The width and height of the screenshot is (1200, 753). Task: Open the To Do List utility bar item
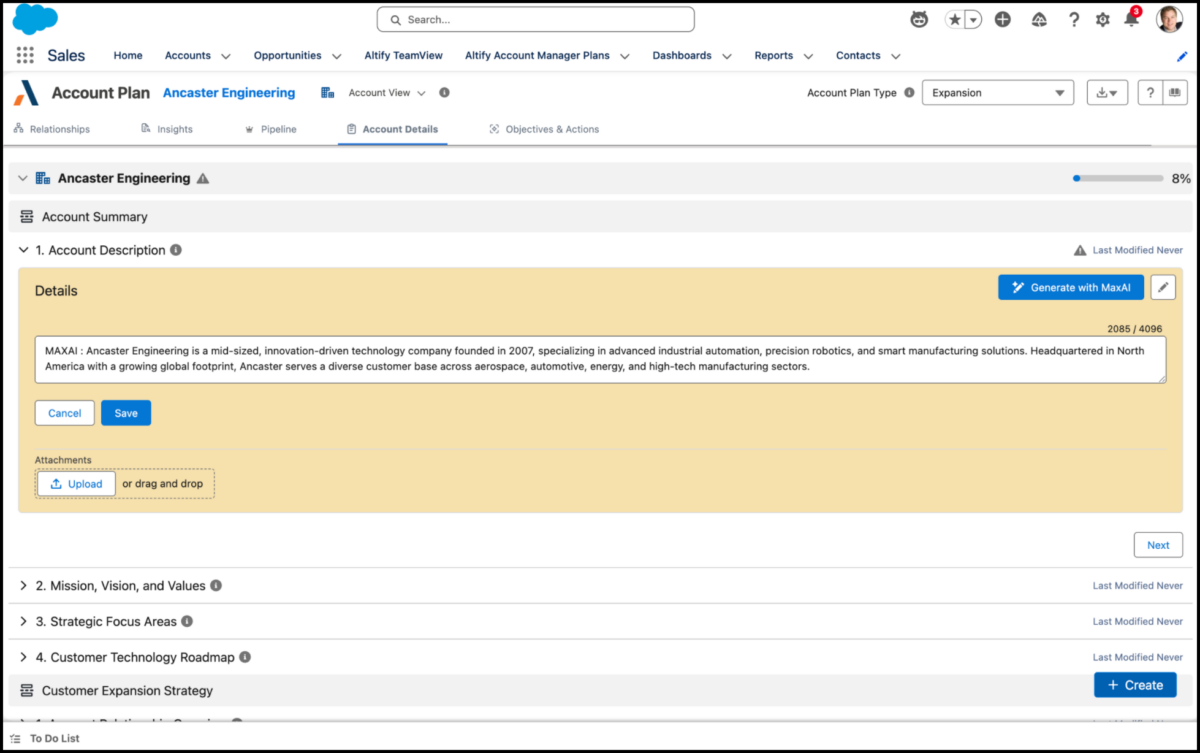[x=45, y=739]
